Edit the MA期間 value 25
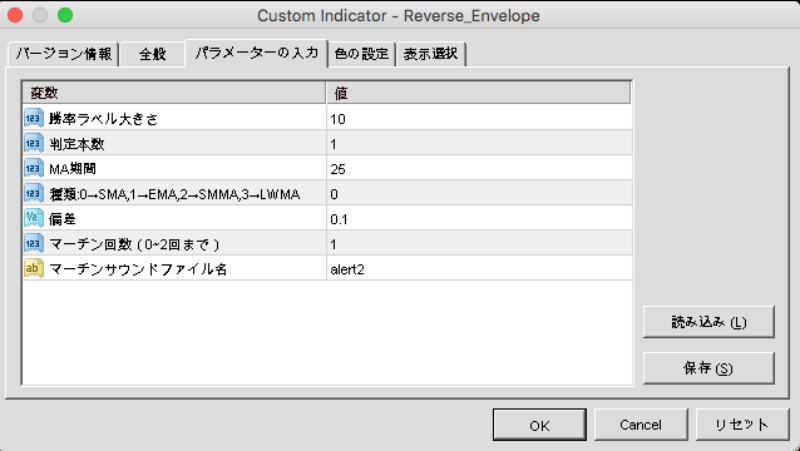Viewport: 800px width, 451px height. click(x=478, y=168)
